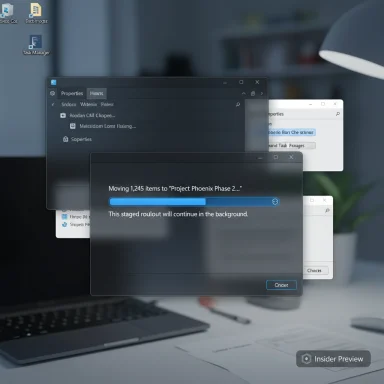
Task: Select the highlighted tab next to Properties
Action: [97, 93]
